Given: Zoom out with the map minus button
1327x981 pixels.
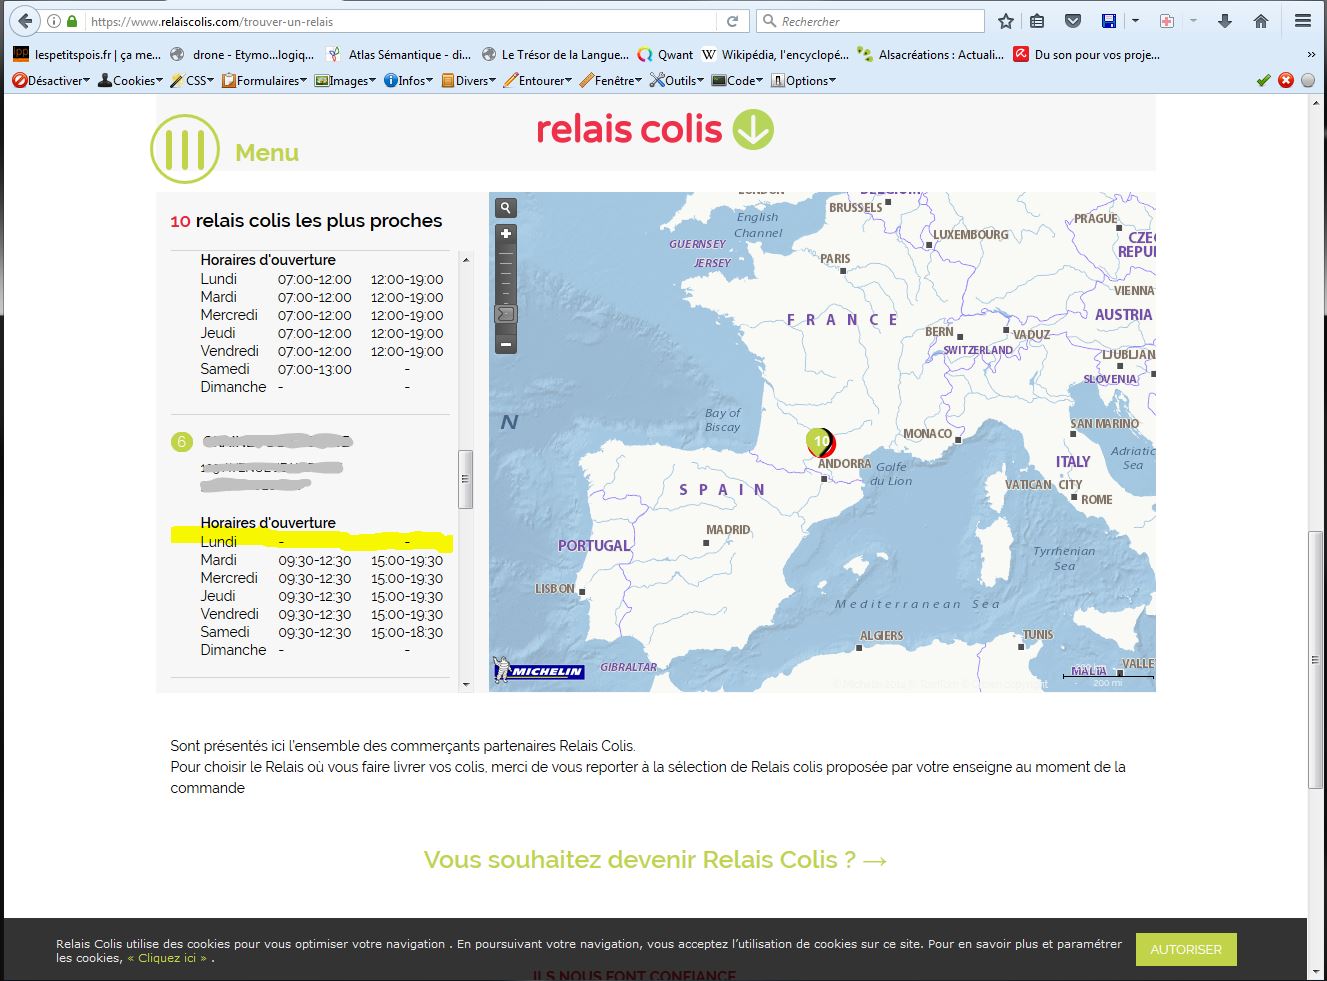Looking at the screenshot, I should point(506,344).
